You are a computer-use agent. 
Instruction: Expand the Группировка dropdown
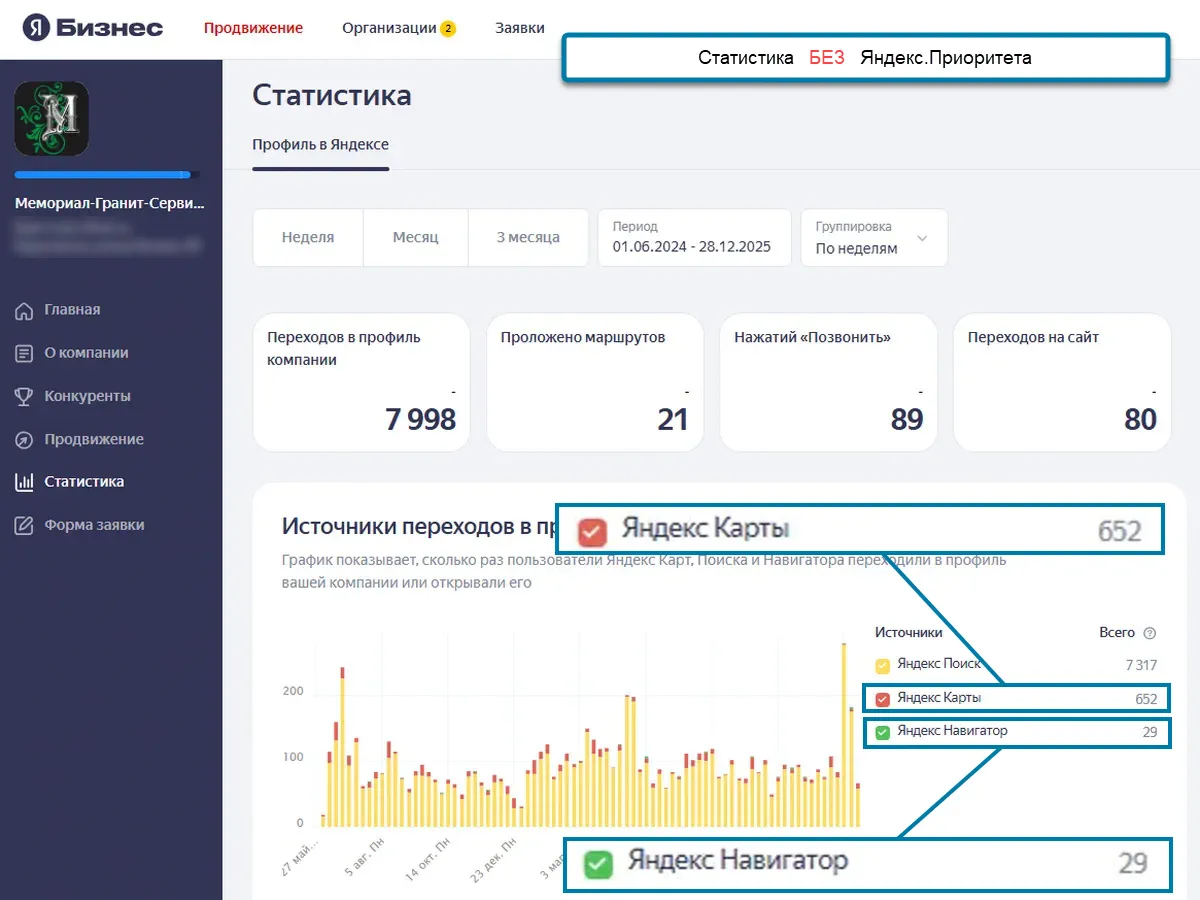[873, 238]
